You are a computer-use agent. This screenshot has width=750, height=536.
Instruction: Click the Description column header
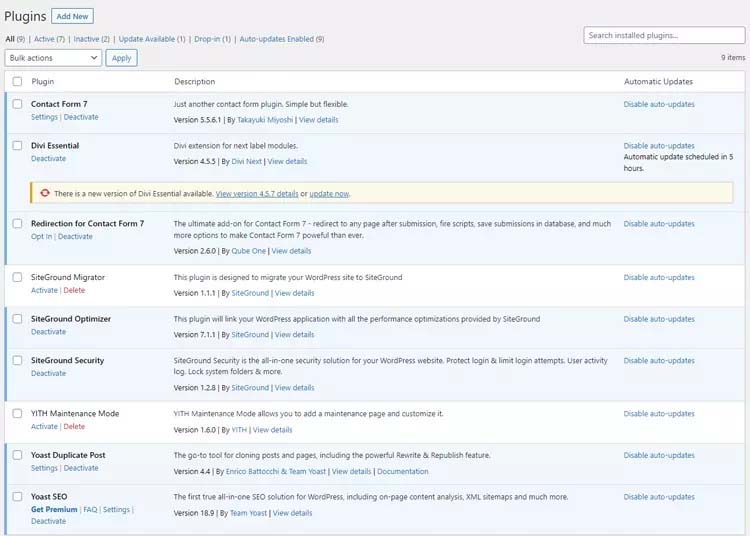coord(195,82)
